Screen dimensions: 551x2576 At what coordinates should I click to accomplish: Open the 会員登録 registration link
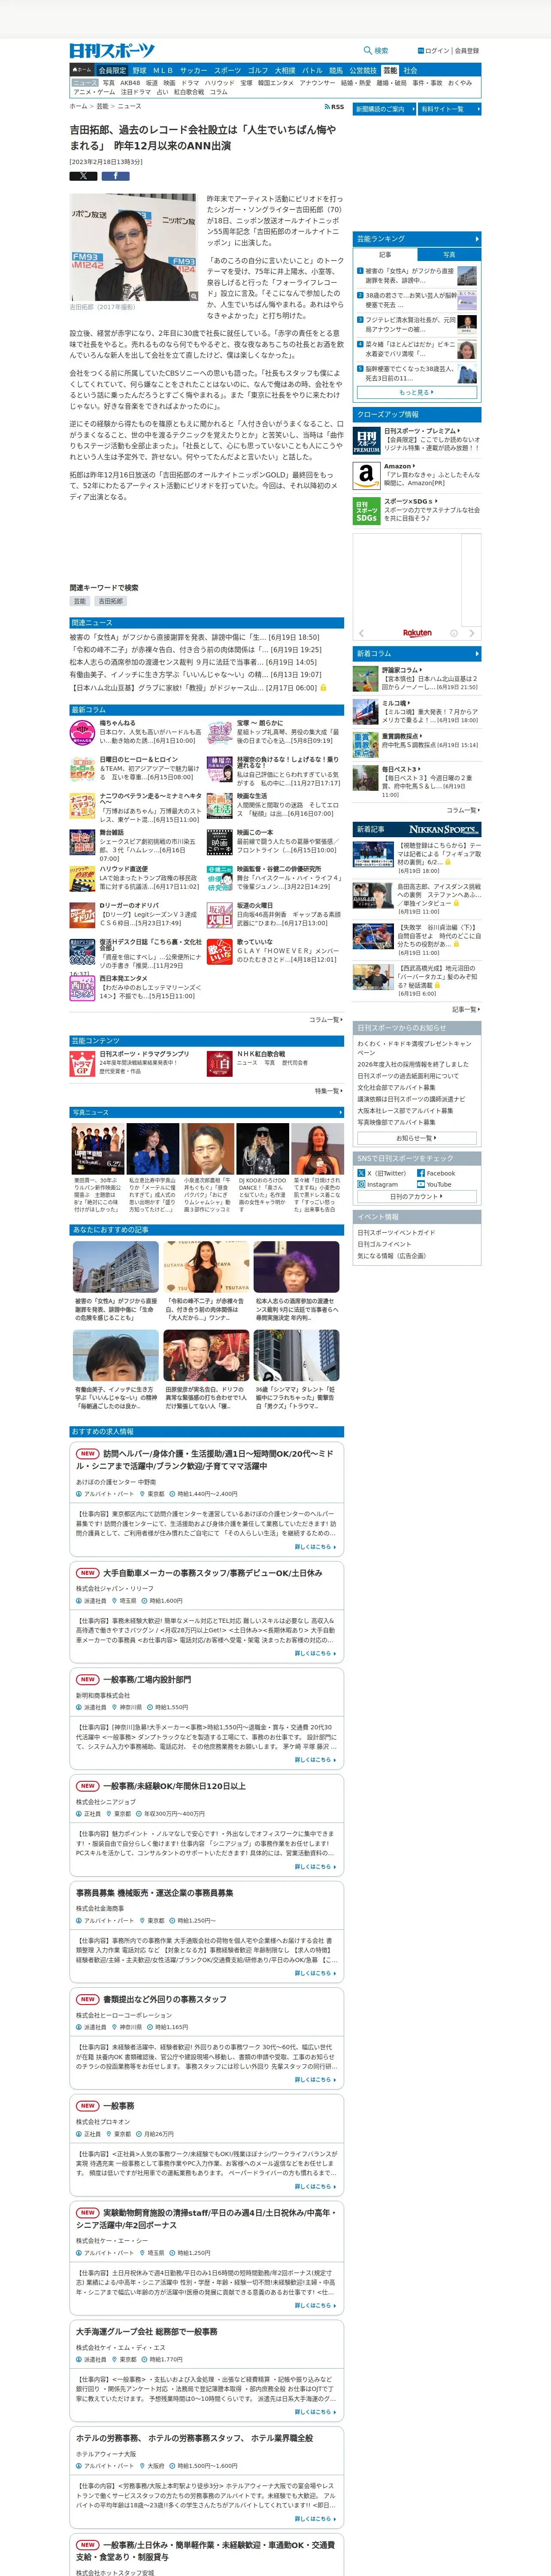click(467, 50)
